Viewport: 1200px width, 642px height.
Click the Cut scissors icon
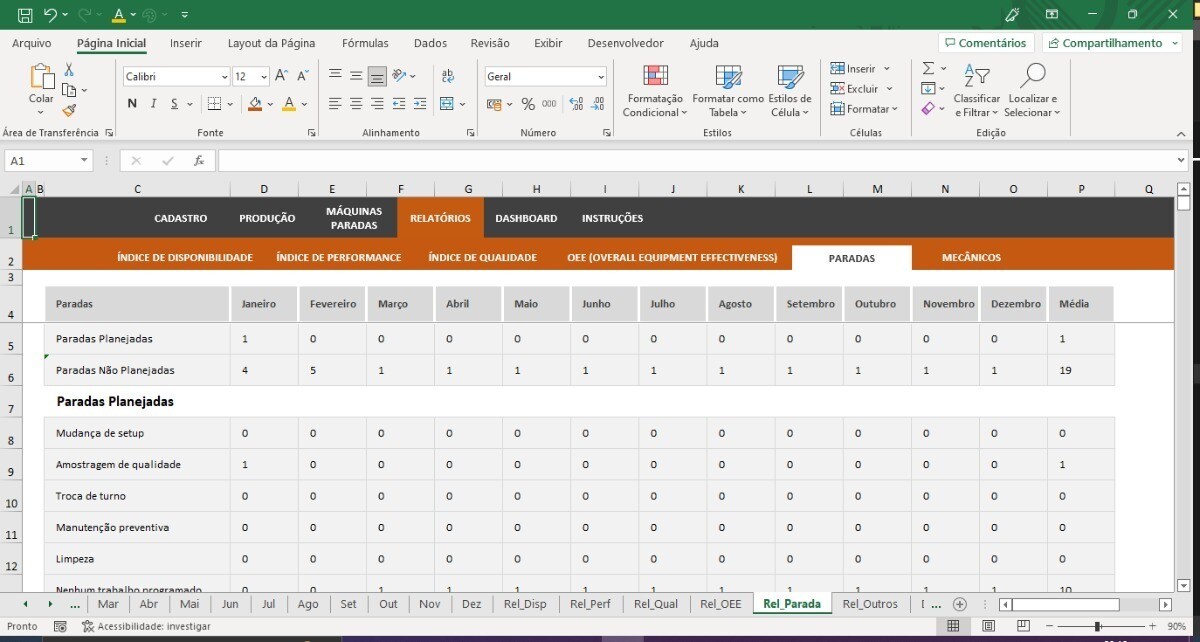[x=69, y=70]
